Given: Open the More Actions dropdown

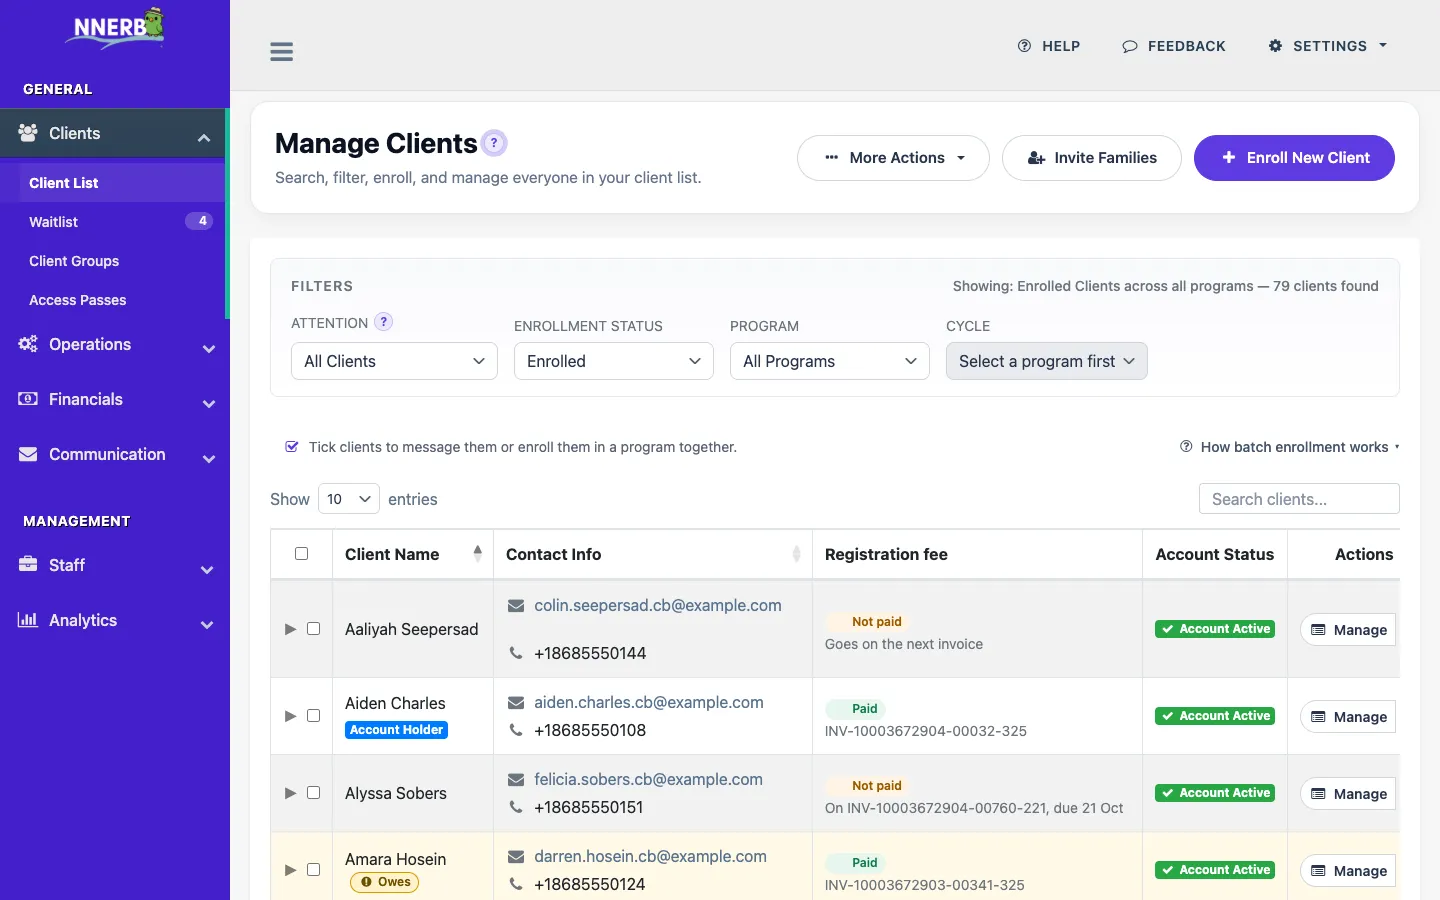Looking at the screenshot, I should click(893, 158).
